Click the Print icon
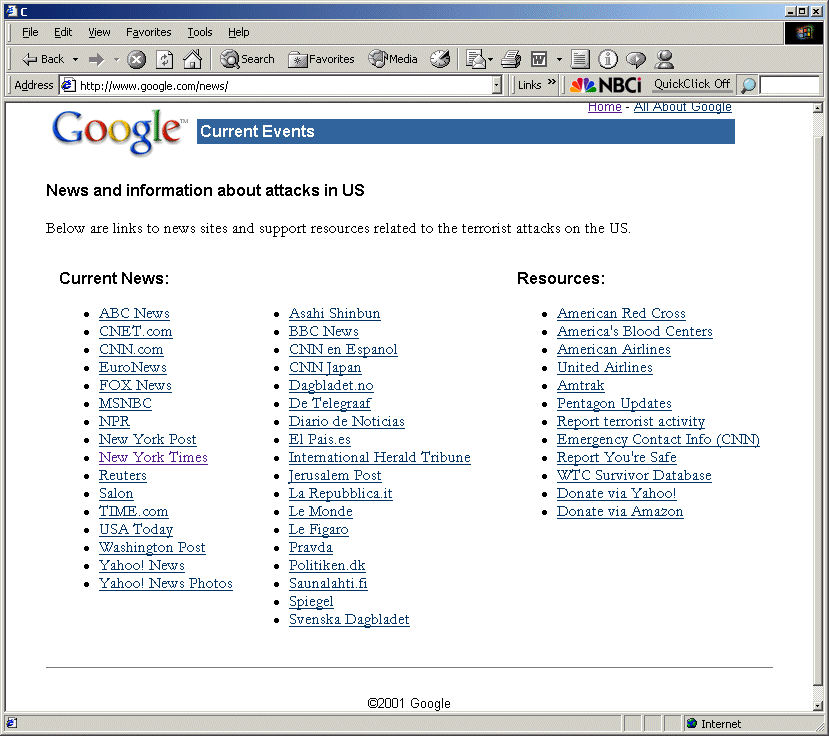 (511, 60)
